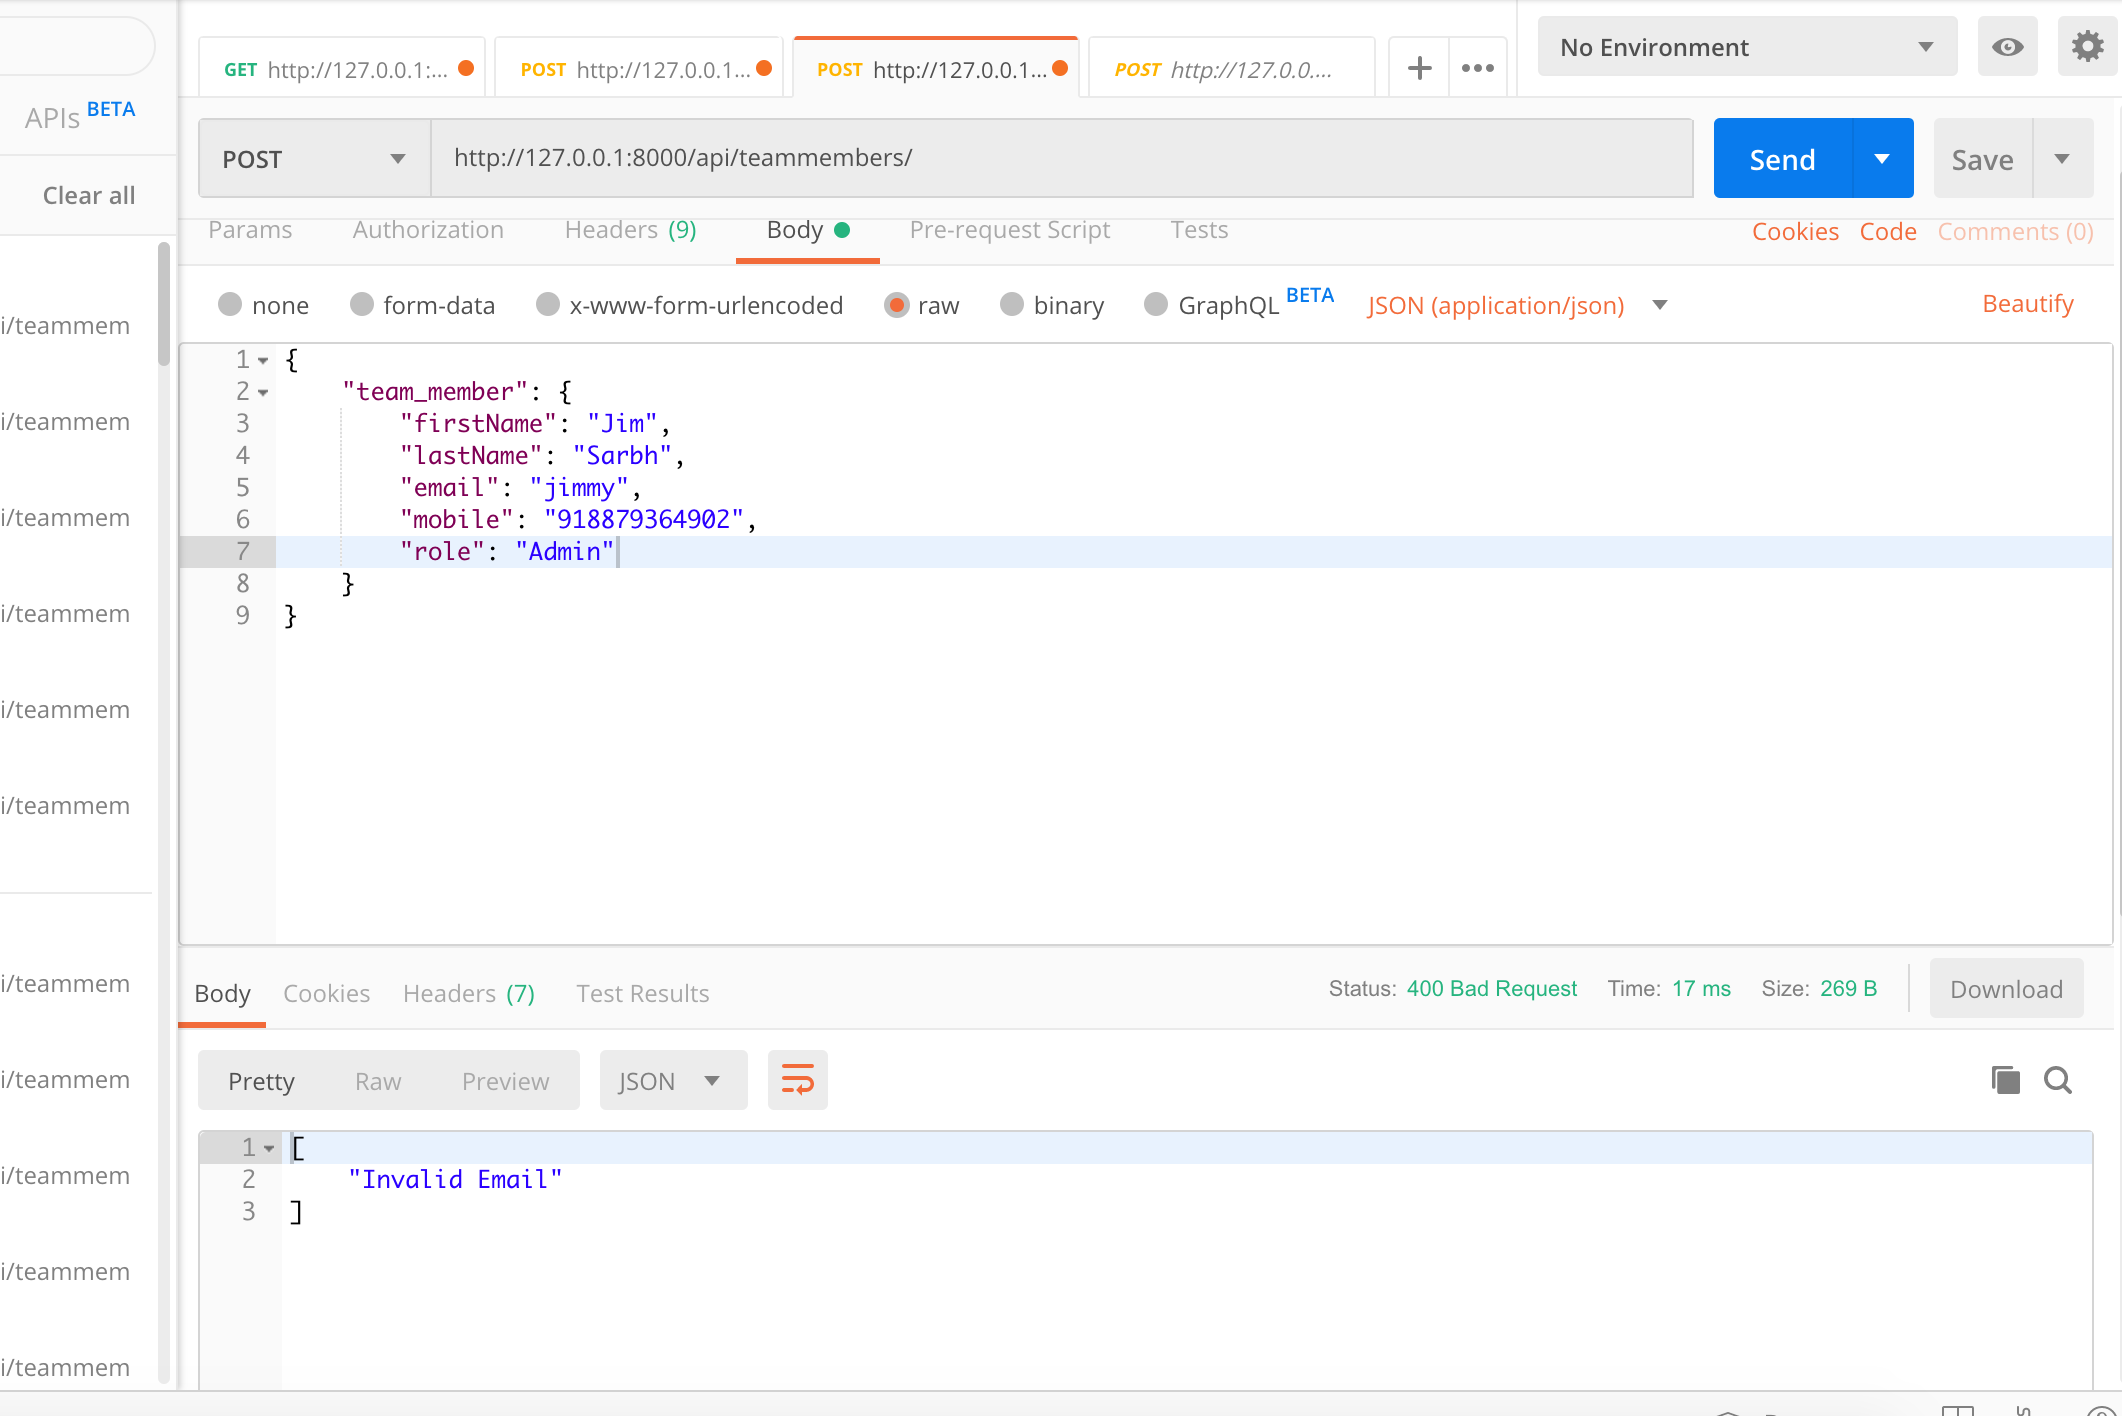Select the x-www-form-urlencoded body type
This screenshot has height=1416, width=2122.
(548, 305)
